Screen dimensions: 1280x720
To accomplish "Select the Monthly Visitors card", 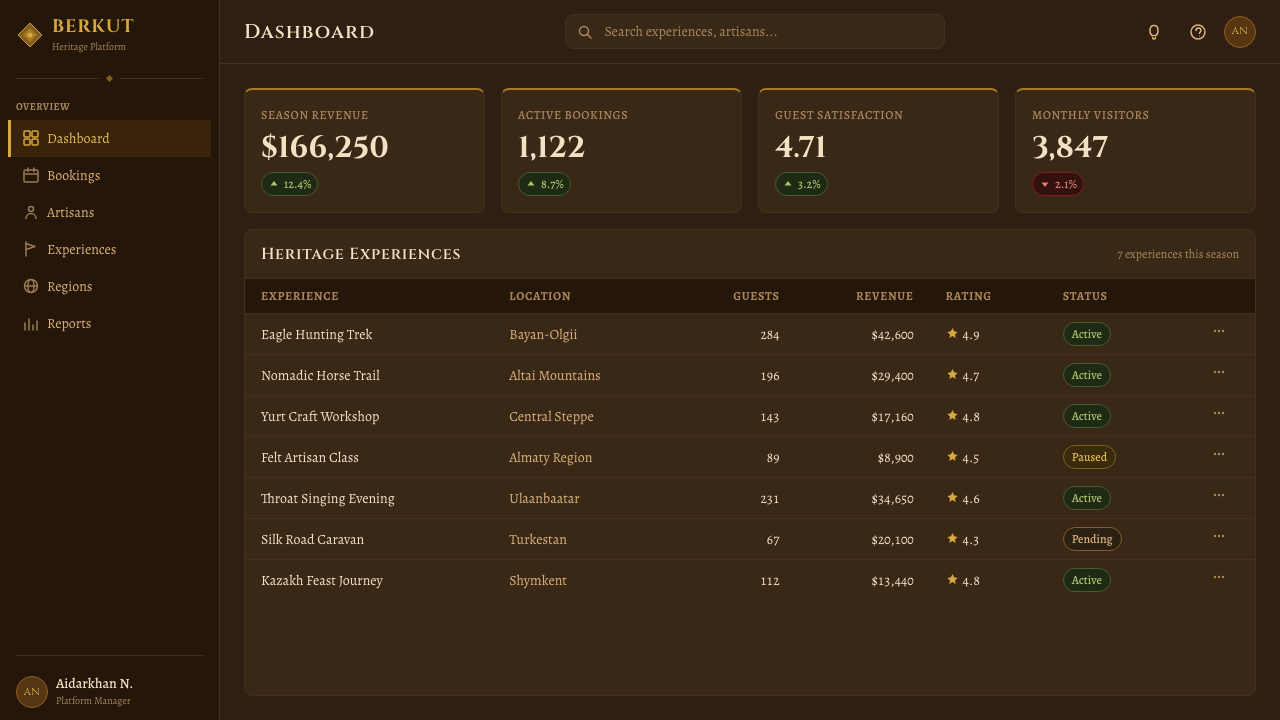I will (1135, 150).
